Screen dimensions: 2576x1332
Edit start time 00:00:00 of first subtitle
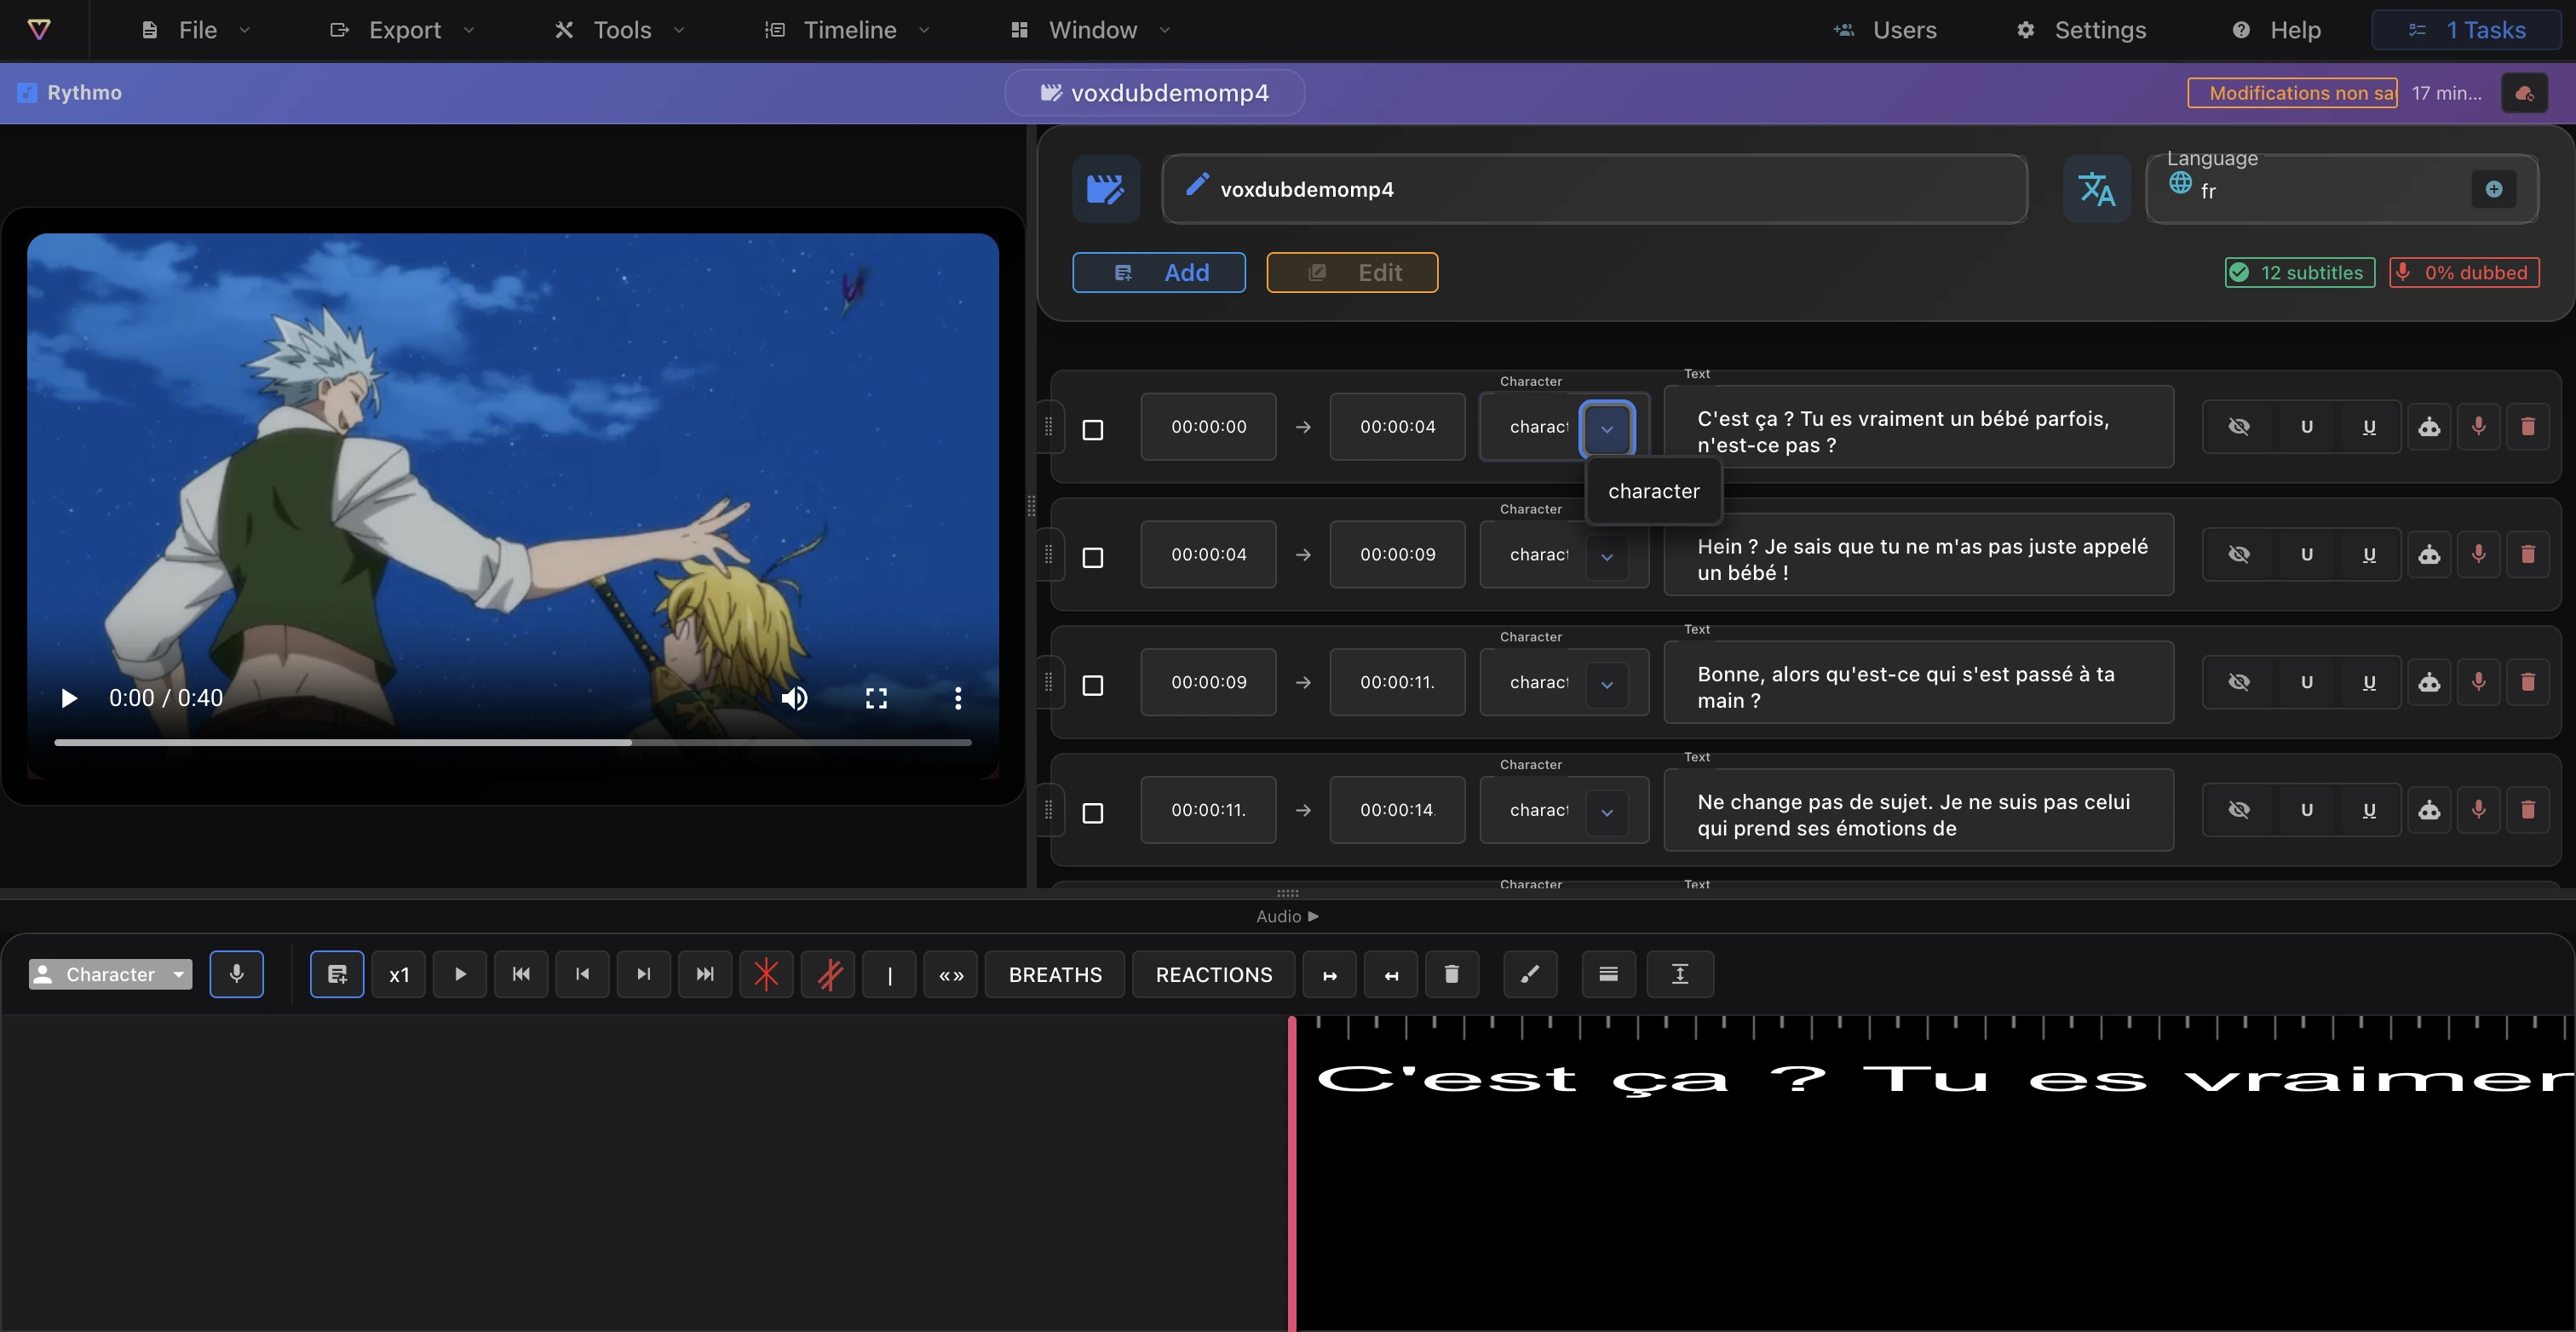pos(1208,426)
